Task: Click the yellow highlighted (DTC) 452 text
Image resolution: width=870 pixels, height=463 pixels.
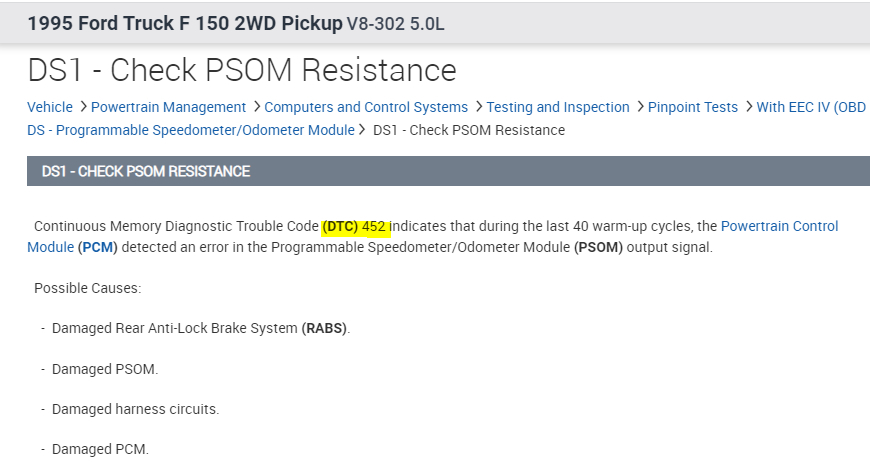Action: click(x=355, y=226)
